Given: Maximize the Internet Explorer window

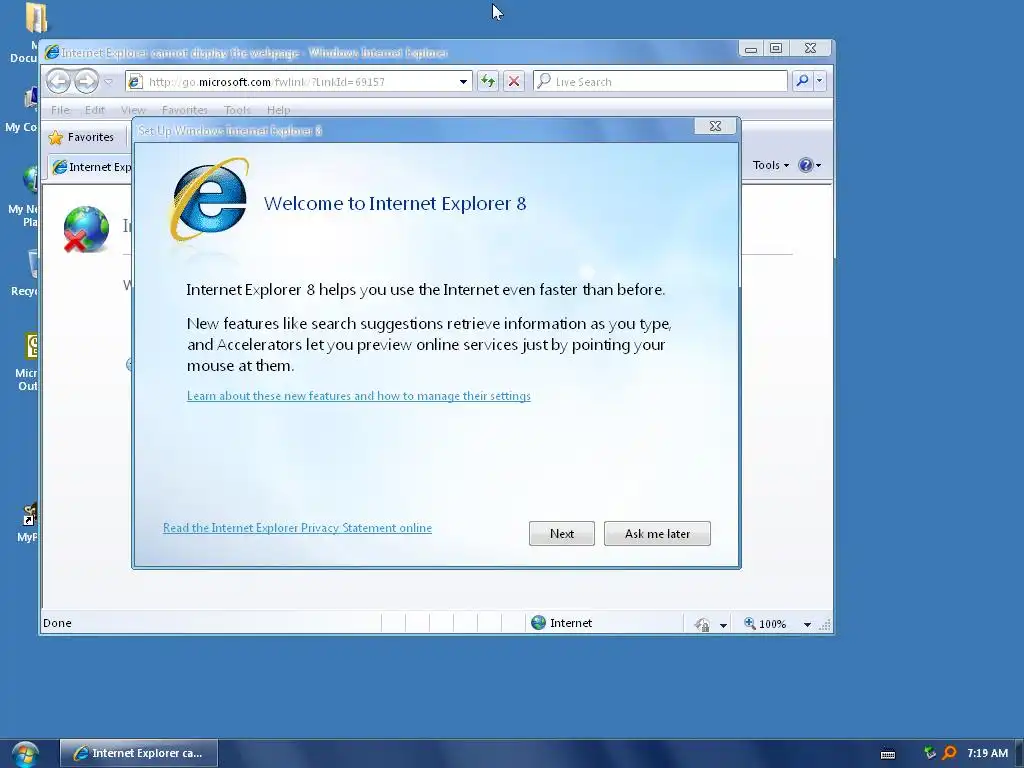Looking at the screenshot, I should coord(776,49).
